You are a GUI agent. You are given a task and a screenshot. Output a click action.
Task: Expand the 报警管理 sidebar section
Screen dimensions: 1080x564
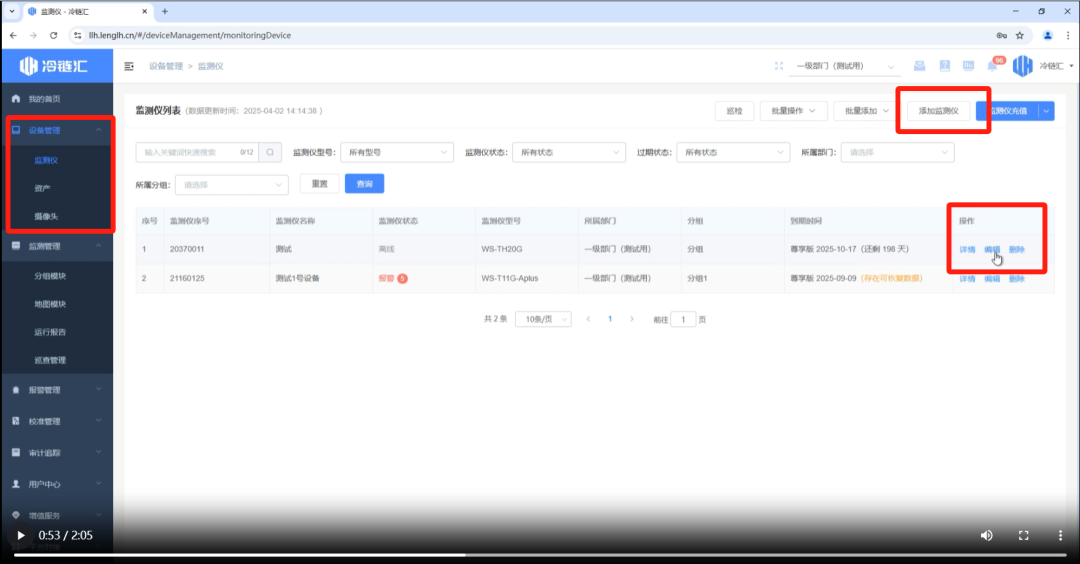pos(57,390)
